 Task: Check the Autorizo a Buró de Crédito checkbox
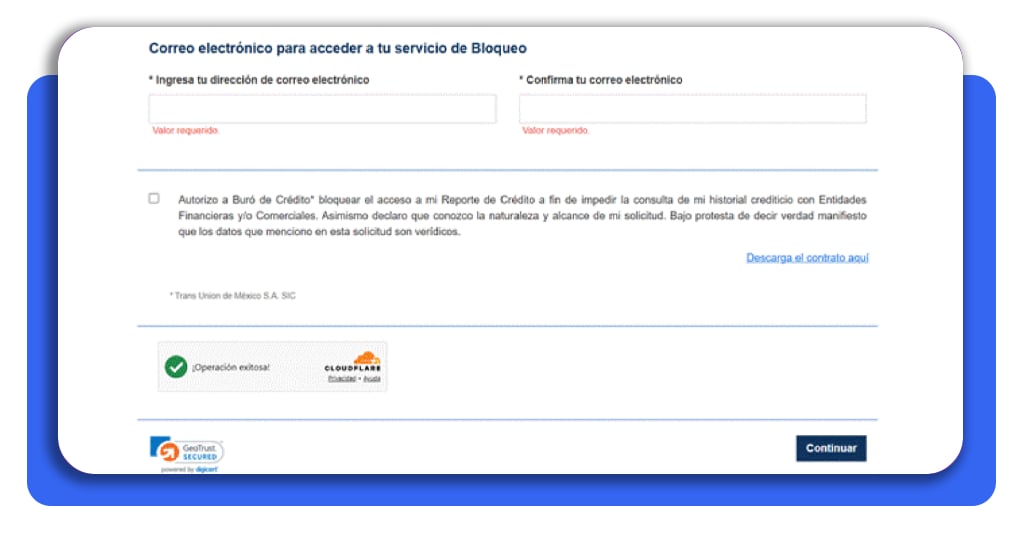pos(153,198)
